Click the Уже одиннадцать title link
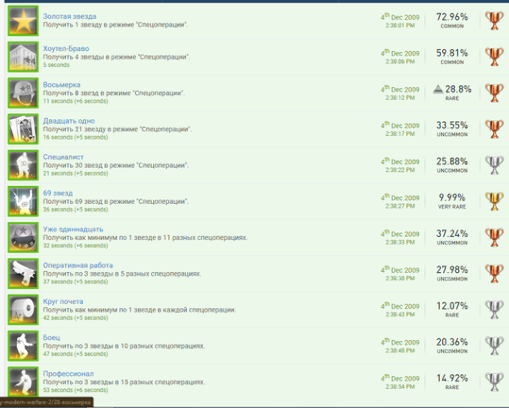 click(73, 229)
